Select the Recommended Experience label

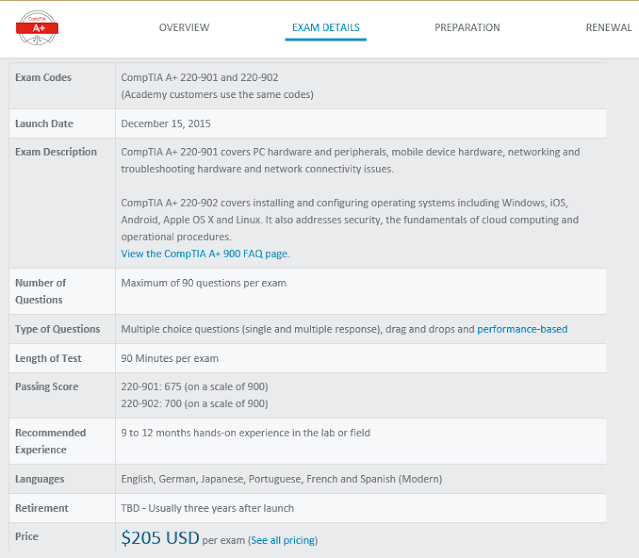point(51,441)
